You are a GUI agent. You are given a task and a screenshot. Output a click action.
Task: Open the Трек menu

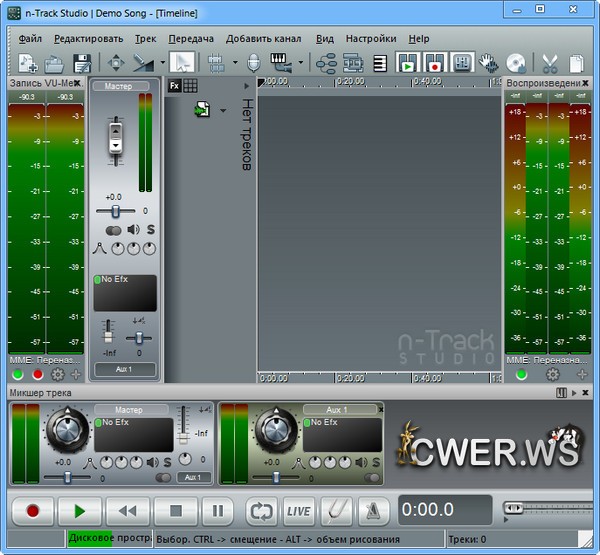[x=146, y=39]
